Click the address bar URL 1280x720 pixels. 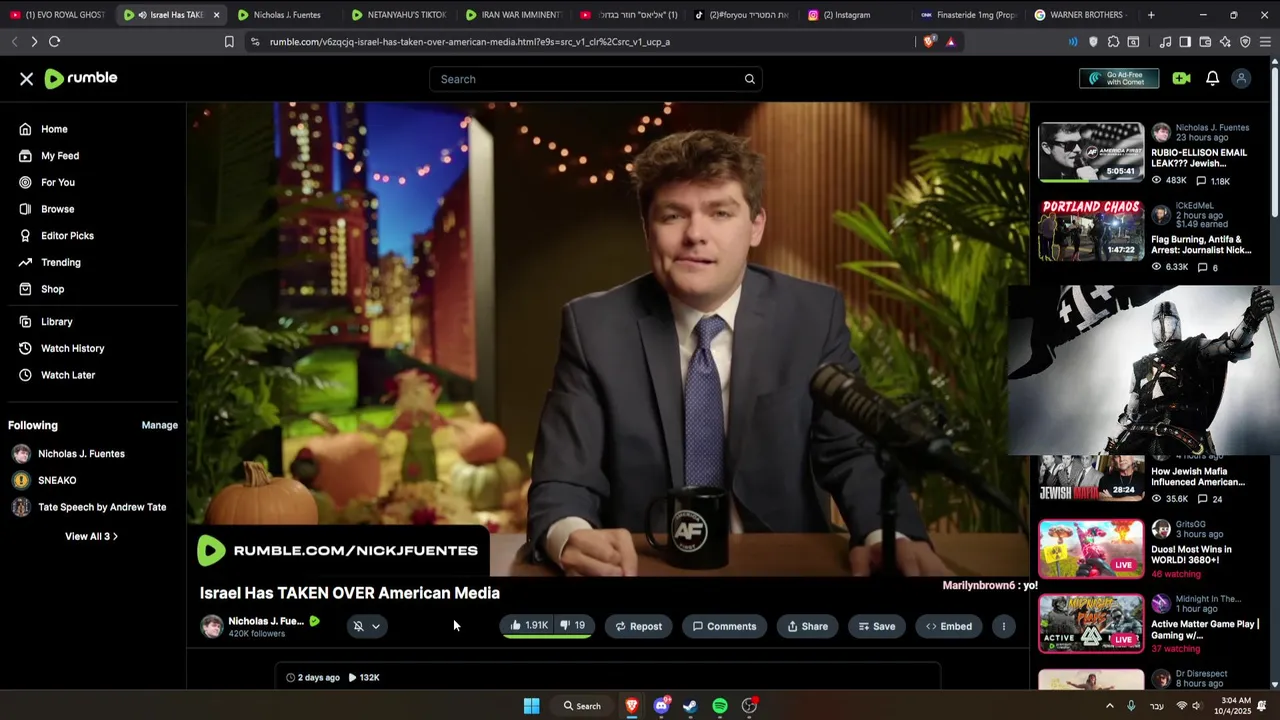coord(470,42)
